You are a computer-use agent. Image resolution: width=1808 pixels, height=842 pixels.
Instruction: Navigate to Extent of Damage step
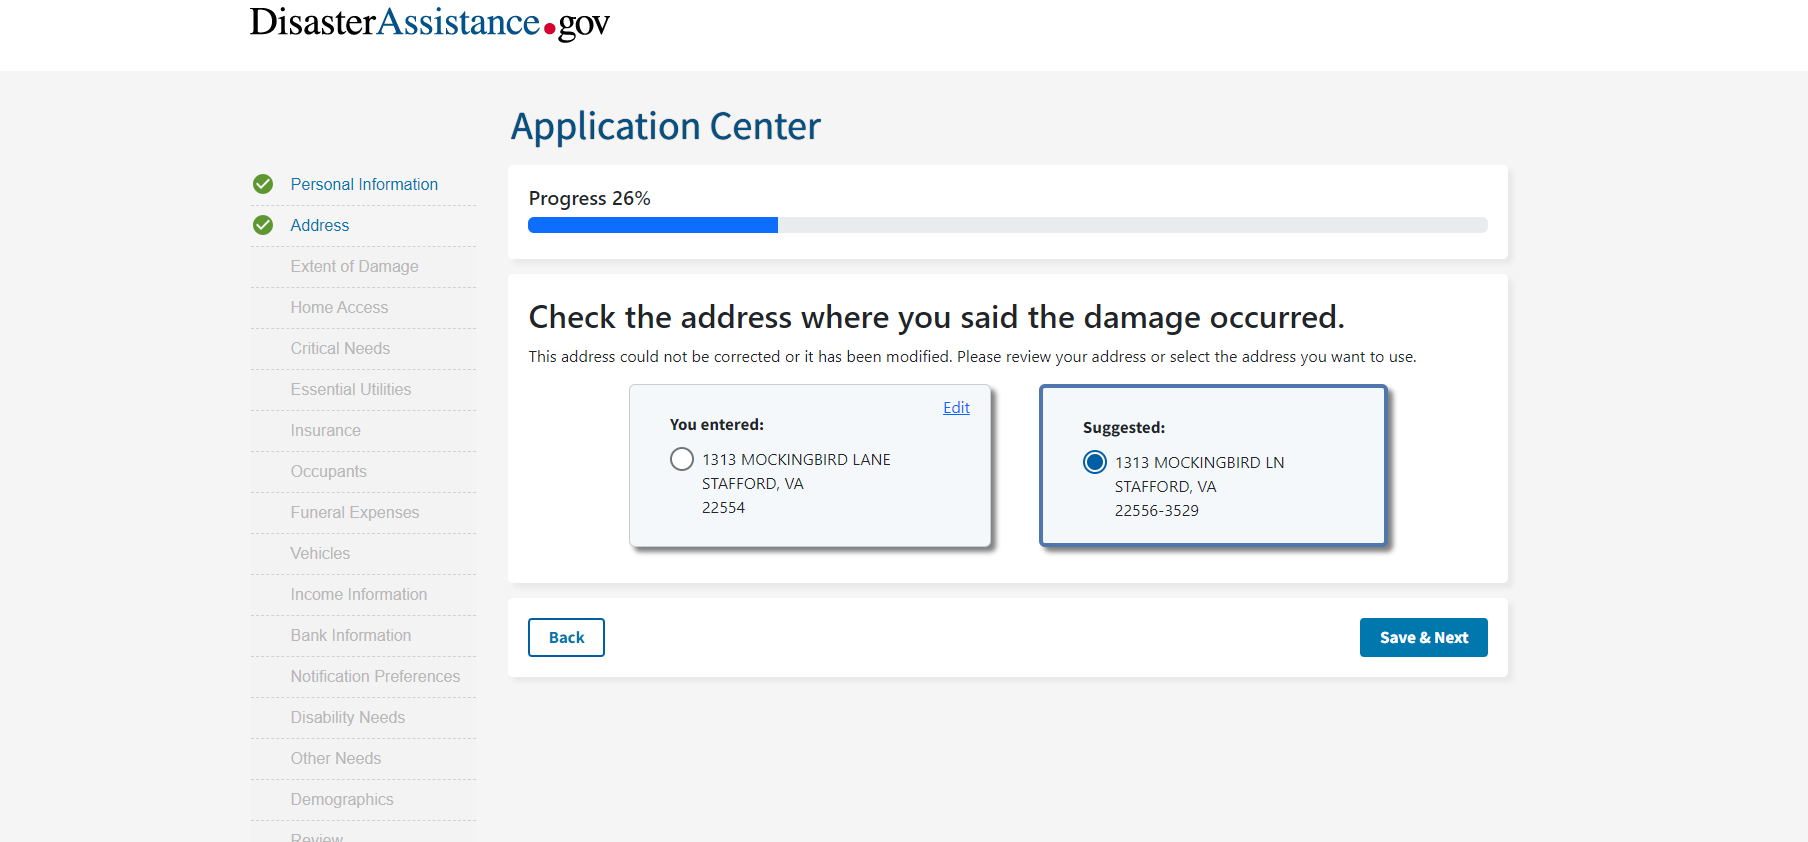[354, 266]
